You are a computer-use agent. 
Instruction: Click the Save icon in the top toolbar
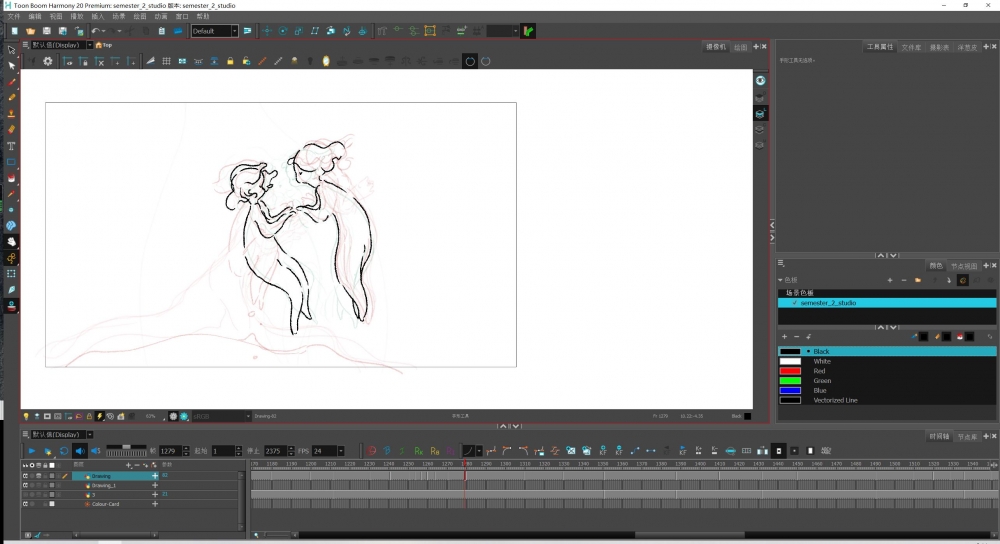[x=47, y=31]
